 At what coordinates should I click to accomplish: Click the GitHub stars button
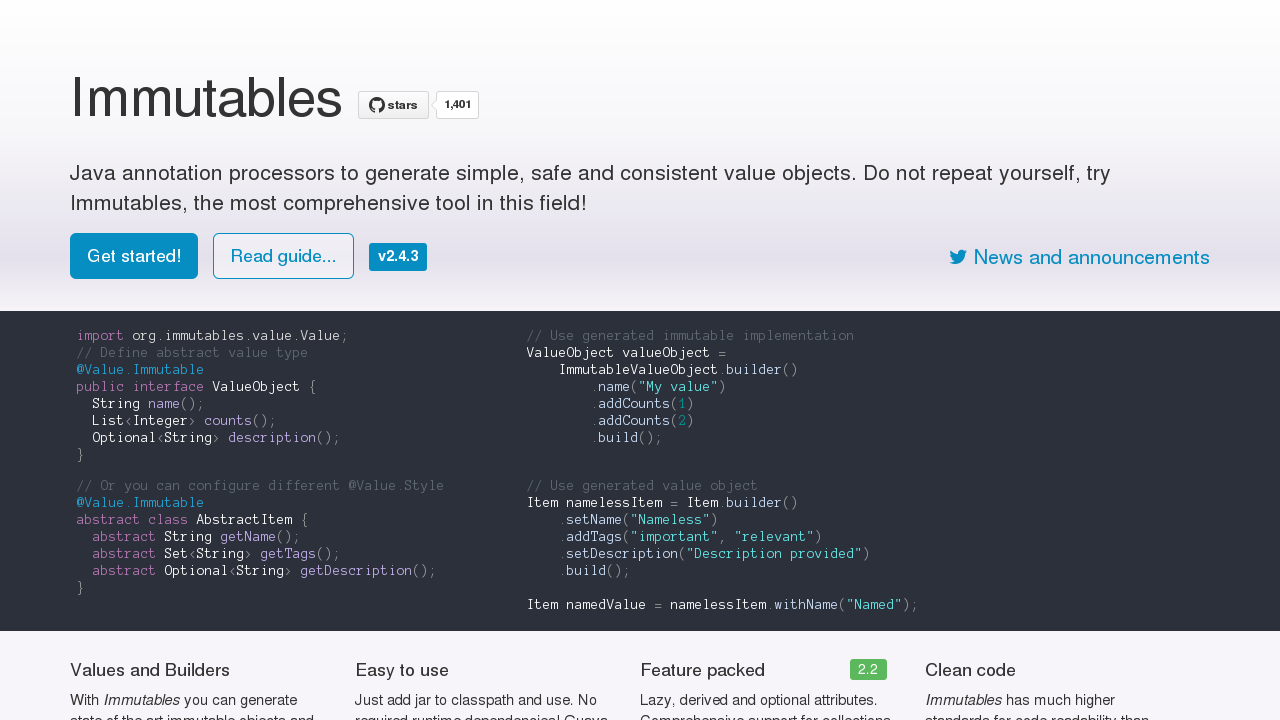(393, 105)
